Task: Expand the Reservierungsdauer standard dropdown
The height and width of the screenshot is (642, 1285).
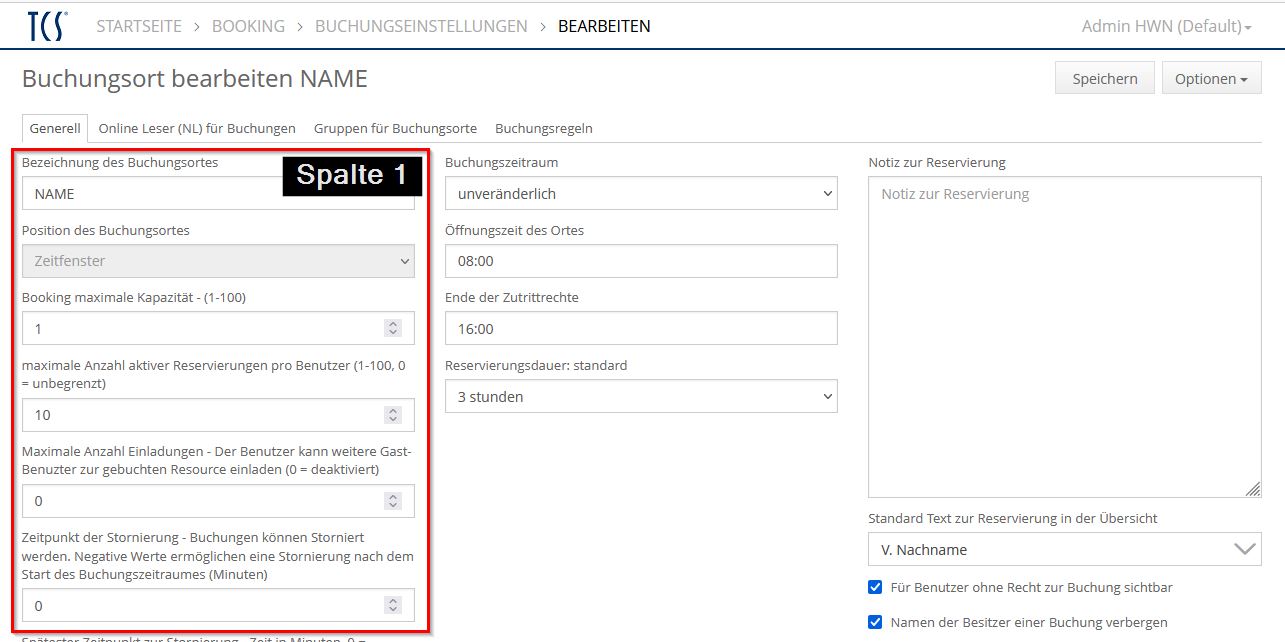Action: coord(640,397)
